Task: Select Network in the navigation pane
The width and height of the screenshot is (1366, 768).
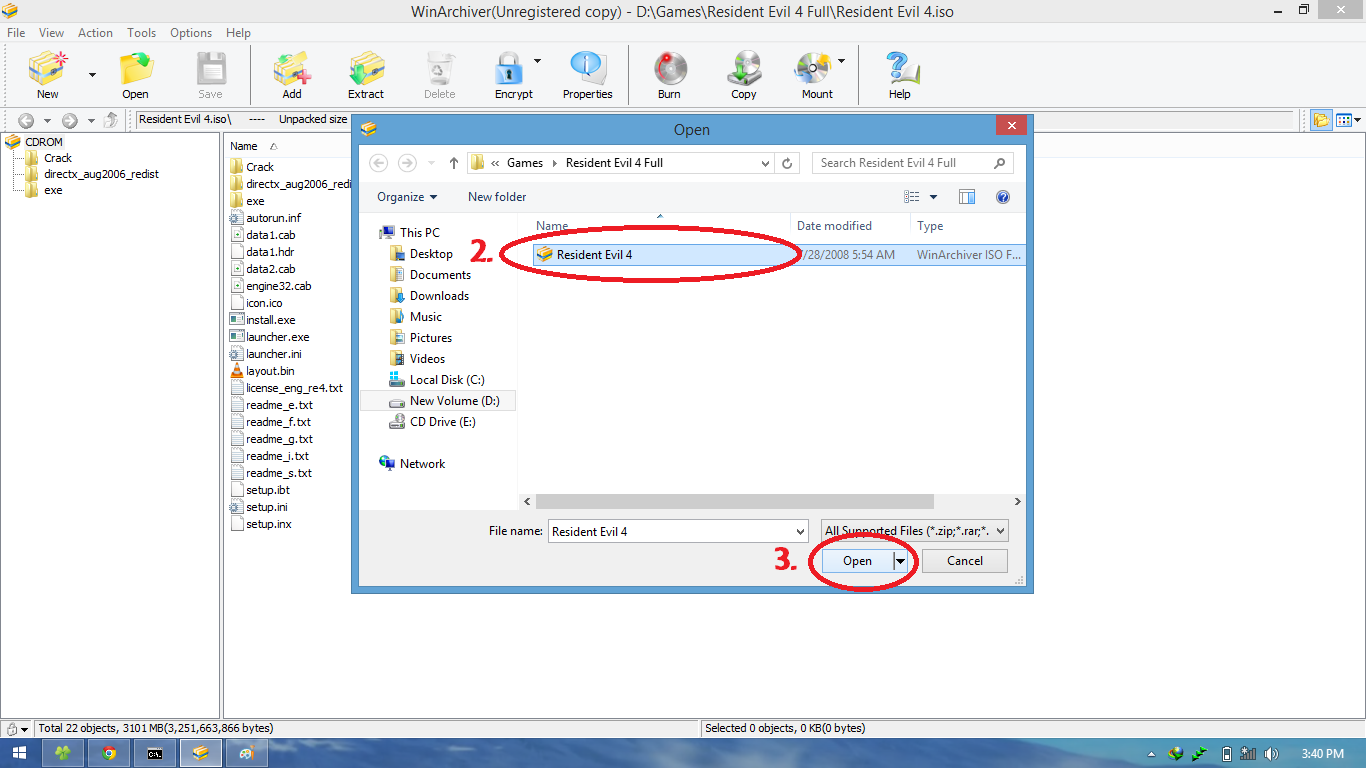Action: (422, 464)
